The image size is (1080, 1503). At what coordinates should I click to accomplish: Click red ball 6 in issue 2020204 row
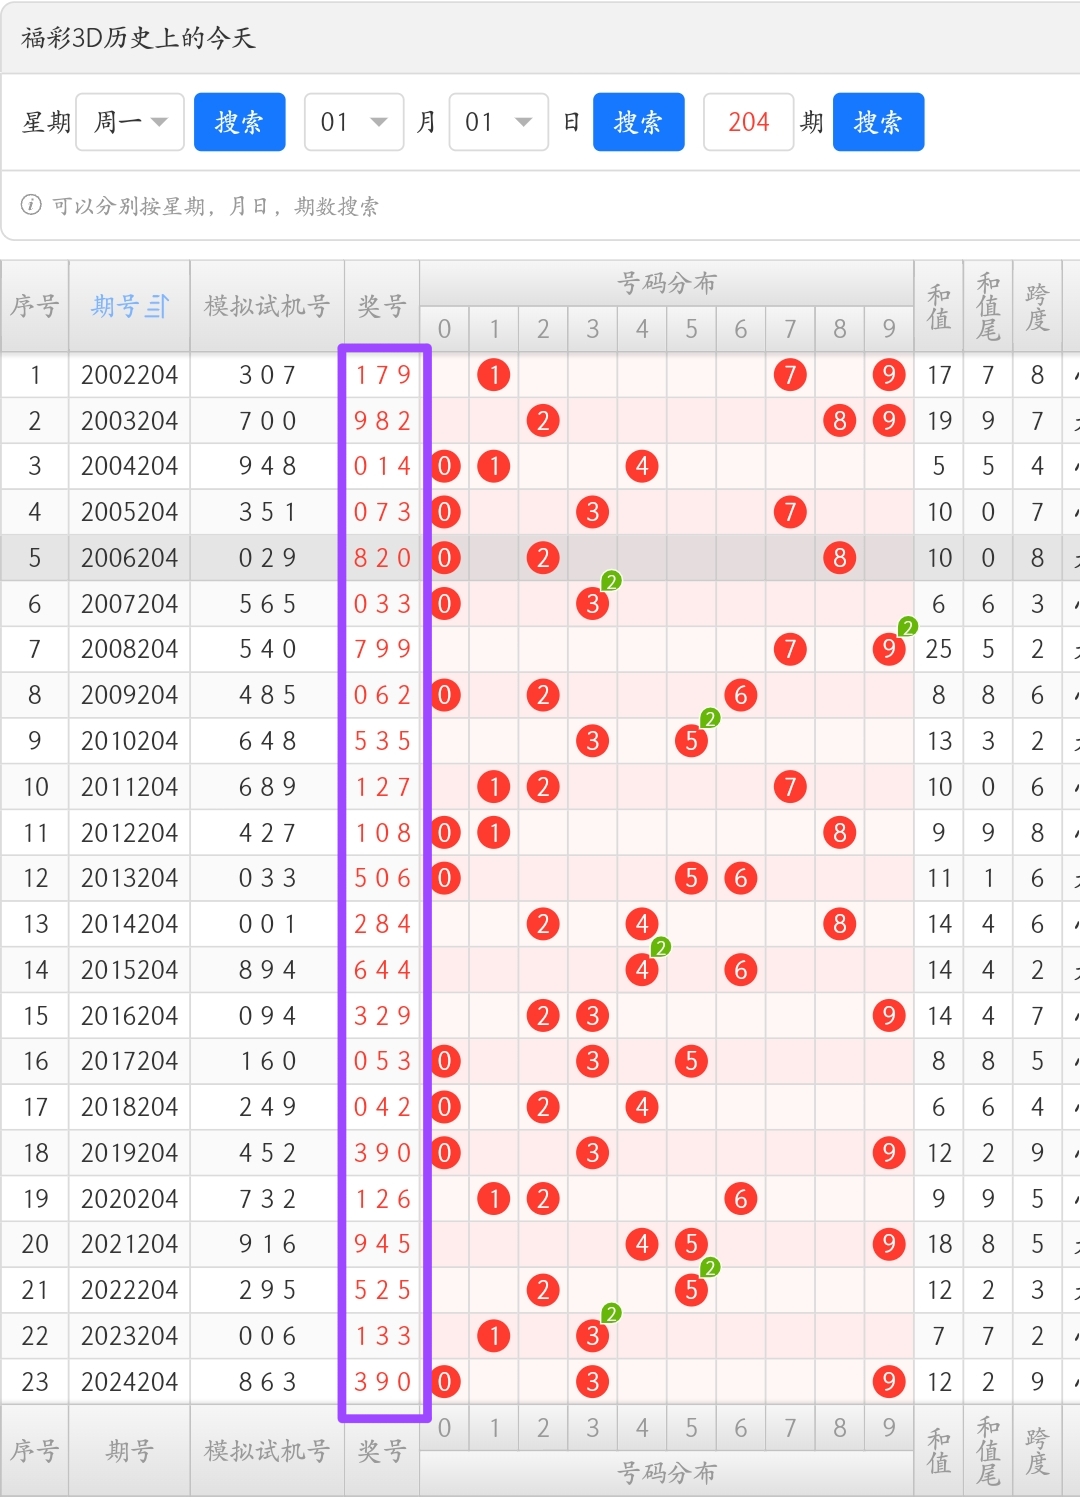741,1199
